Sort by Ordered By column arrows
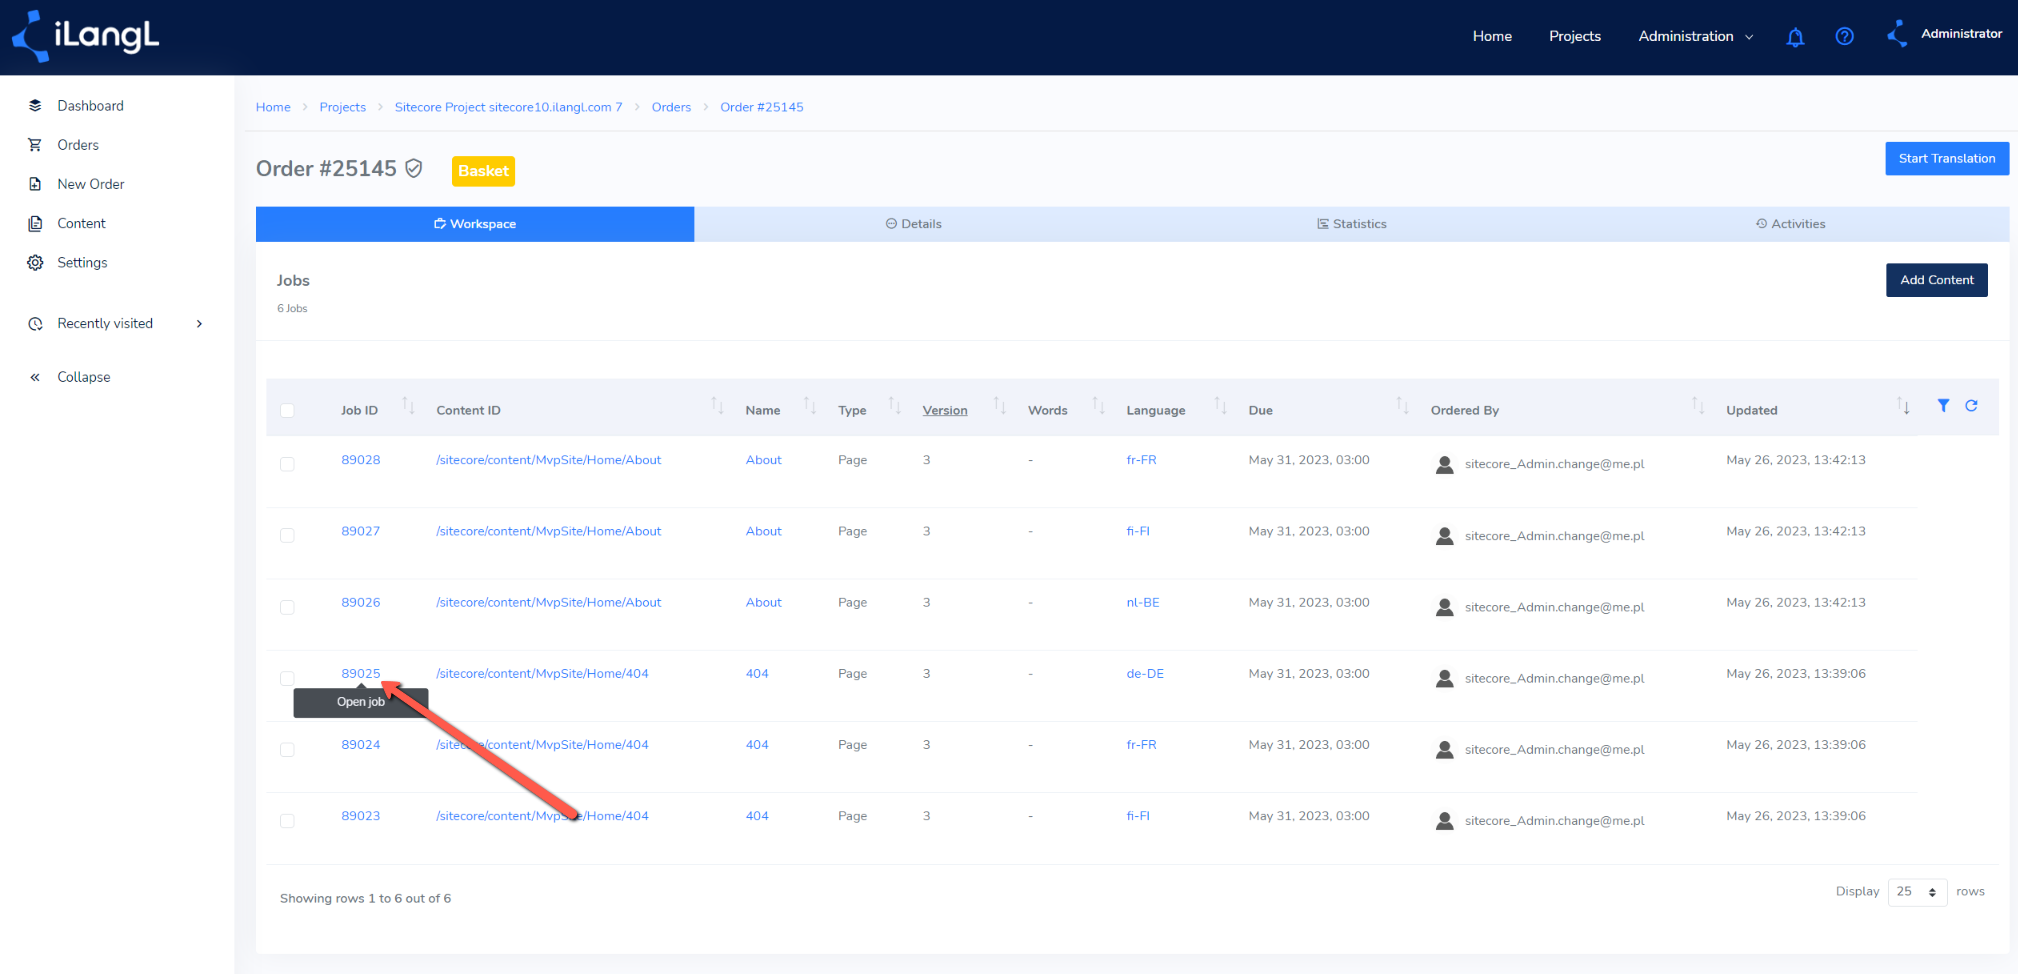 click(x=1698, y=405)
